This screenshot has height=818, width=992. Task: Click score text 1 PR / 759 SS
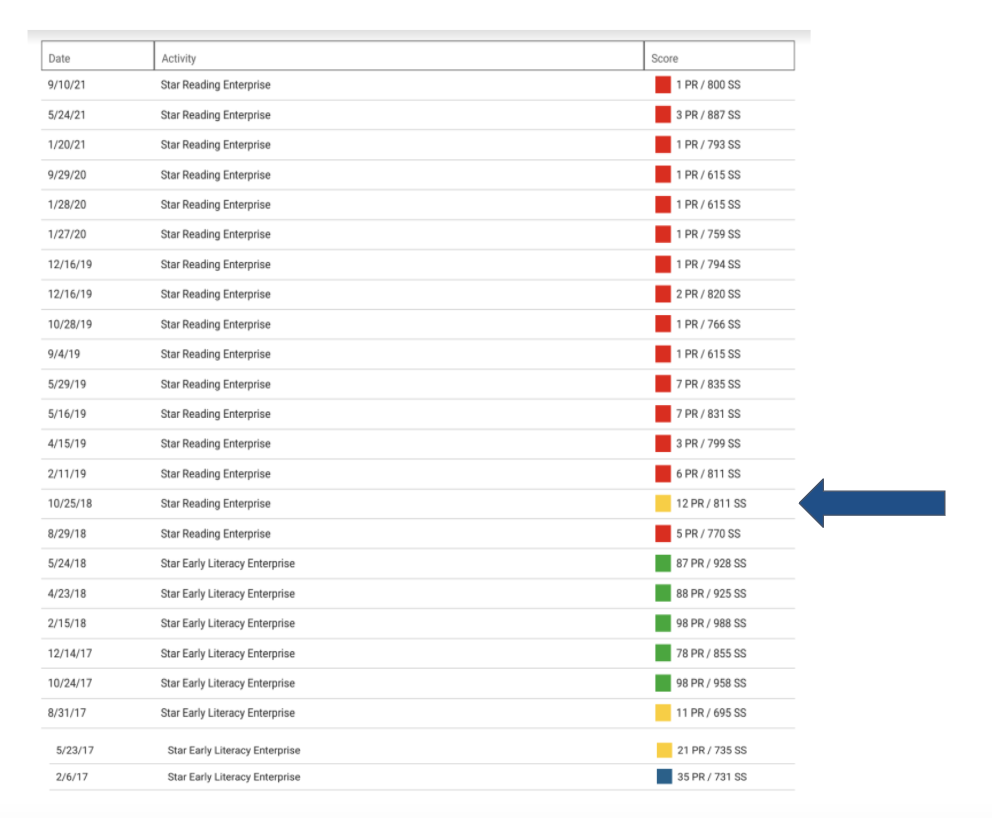[708, 234]
